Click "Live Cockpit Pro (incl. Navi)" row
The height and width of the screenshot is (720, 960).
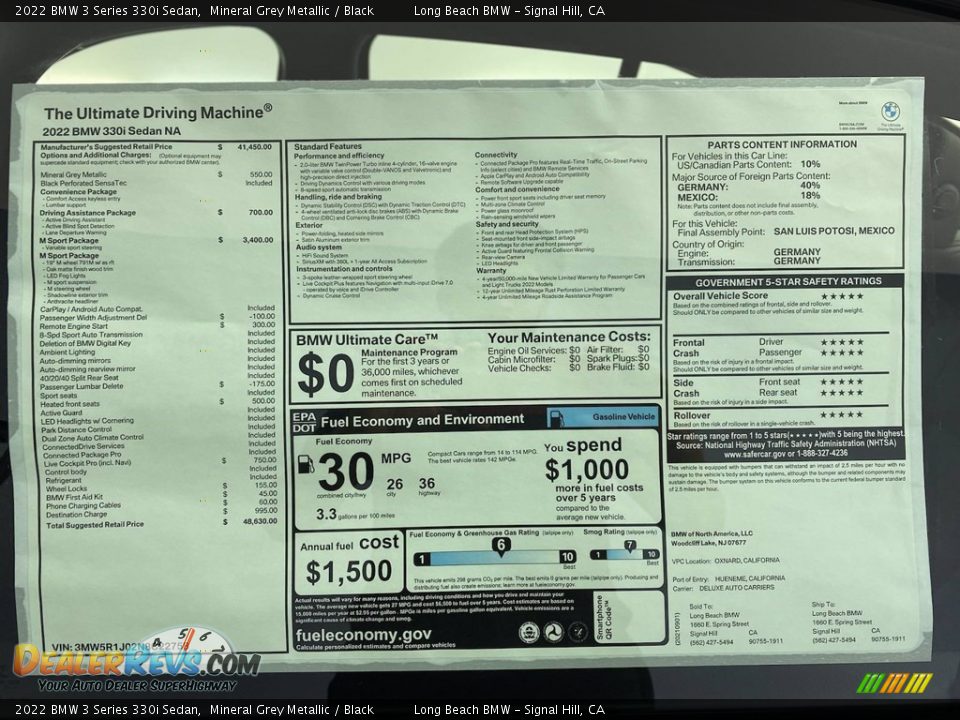[x=160, y=463]
